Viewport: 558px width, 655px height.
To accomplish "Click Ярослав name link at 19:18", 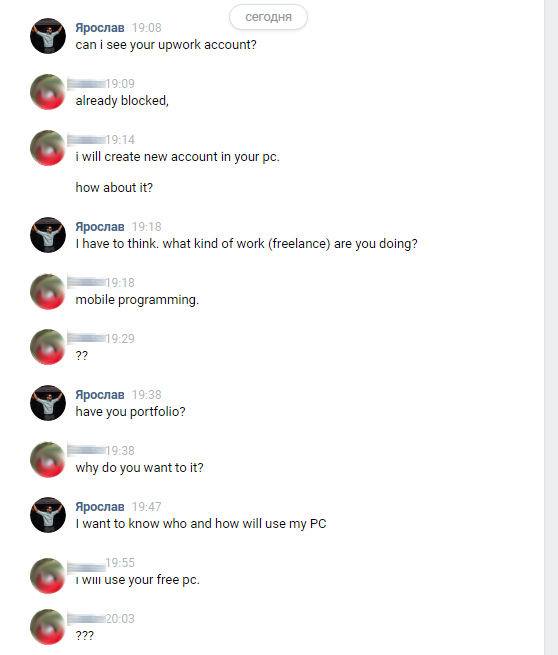I will pos(100,227).
